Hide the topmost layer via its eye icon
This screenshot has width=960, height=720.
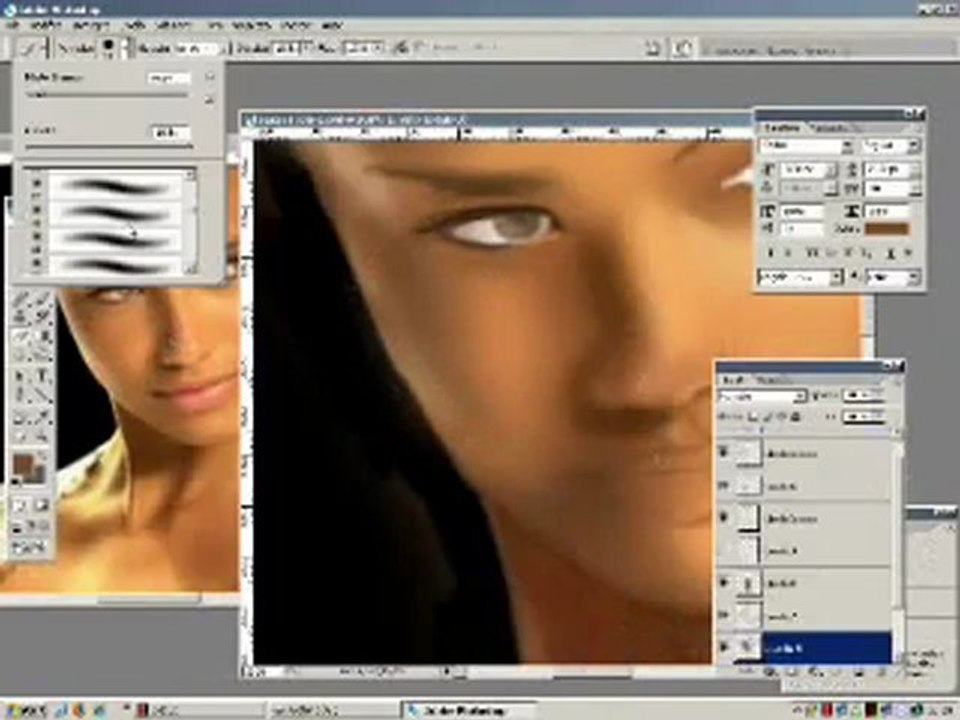[x=724, y=452]
